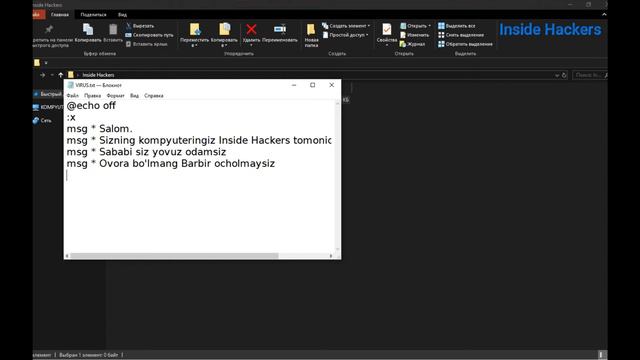Click the Notepad horizontal scrollbar thumb
Screen dimensions: 640x360
click(174, 256)
